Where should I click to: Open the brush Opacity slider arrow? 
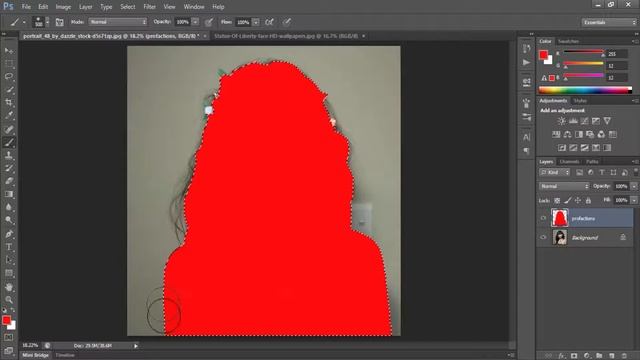(x=196, y=22)
